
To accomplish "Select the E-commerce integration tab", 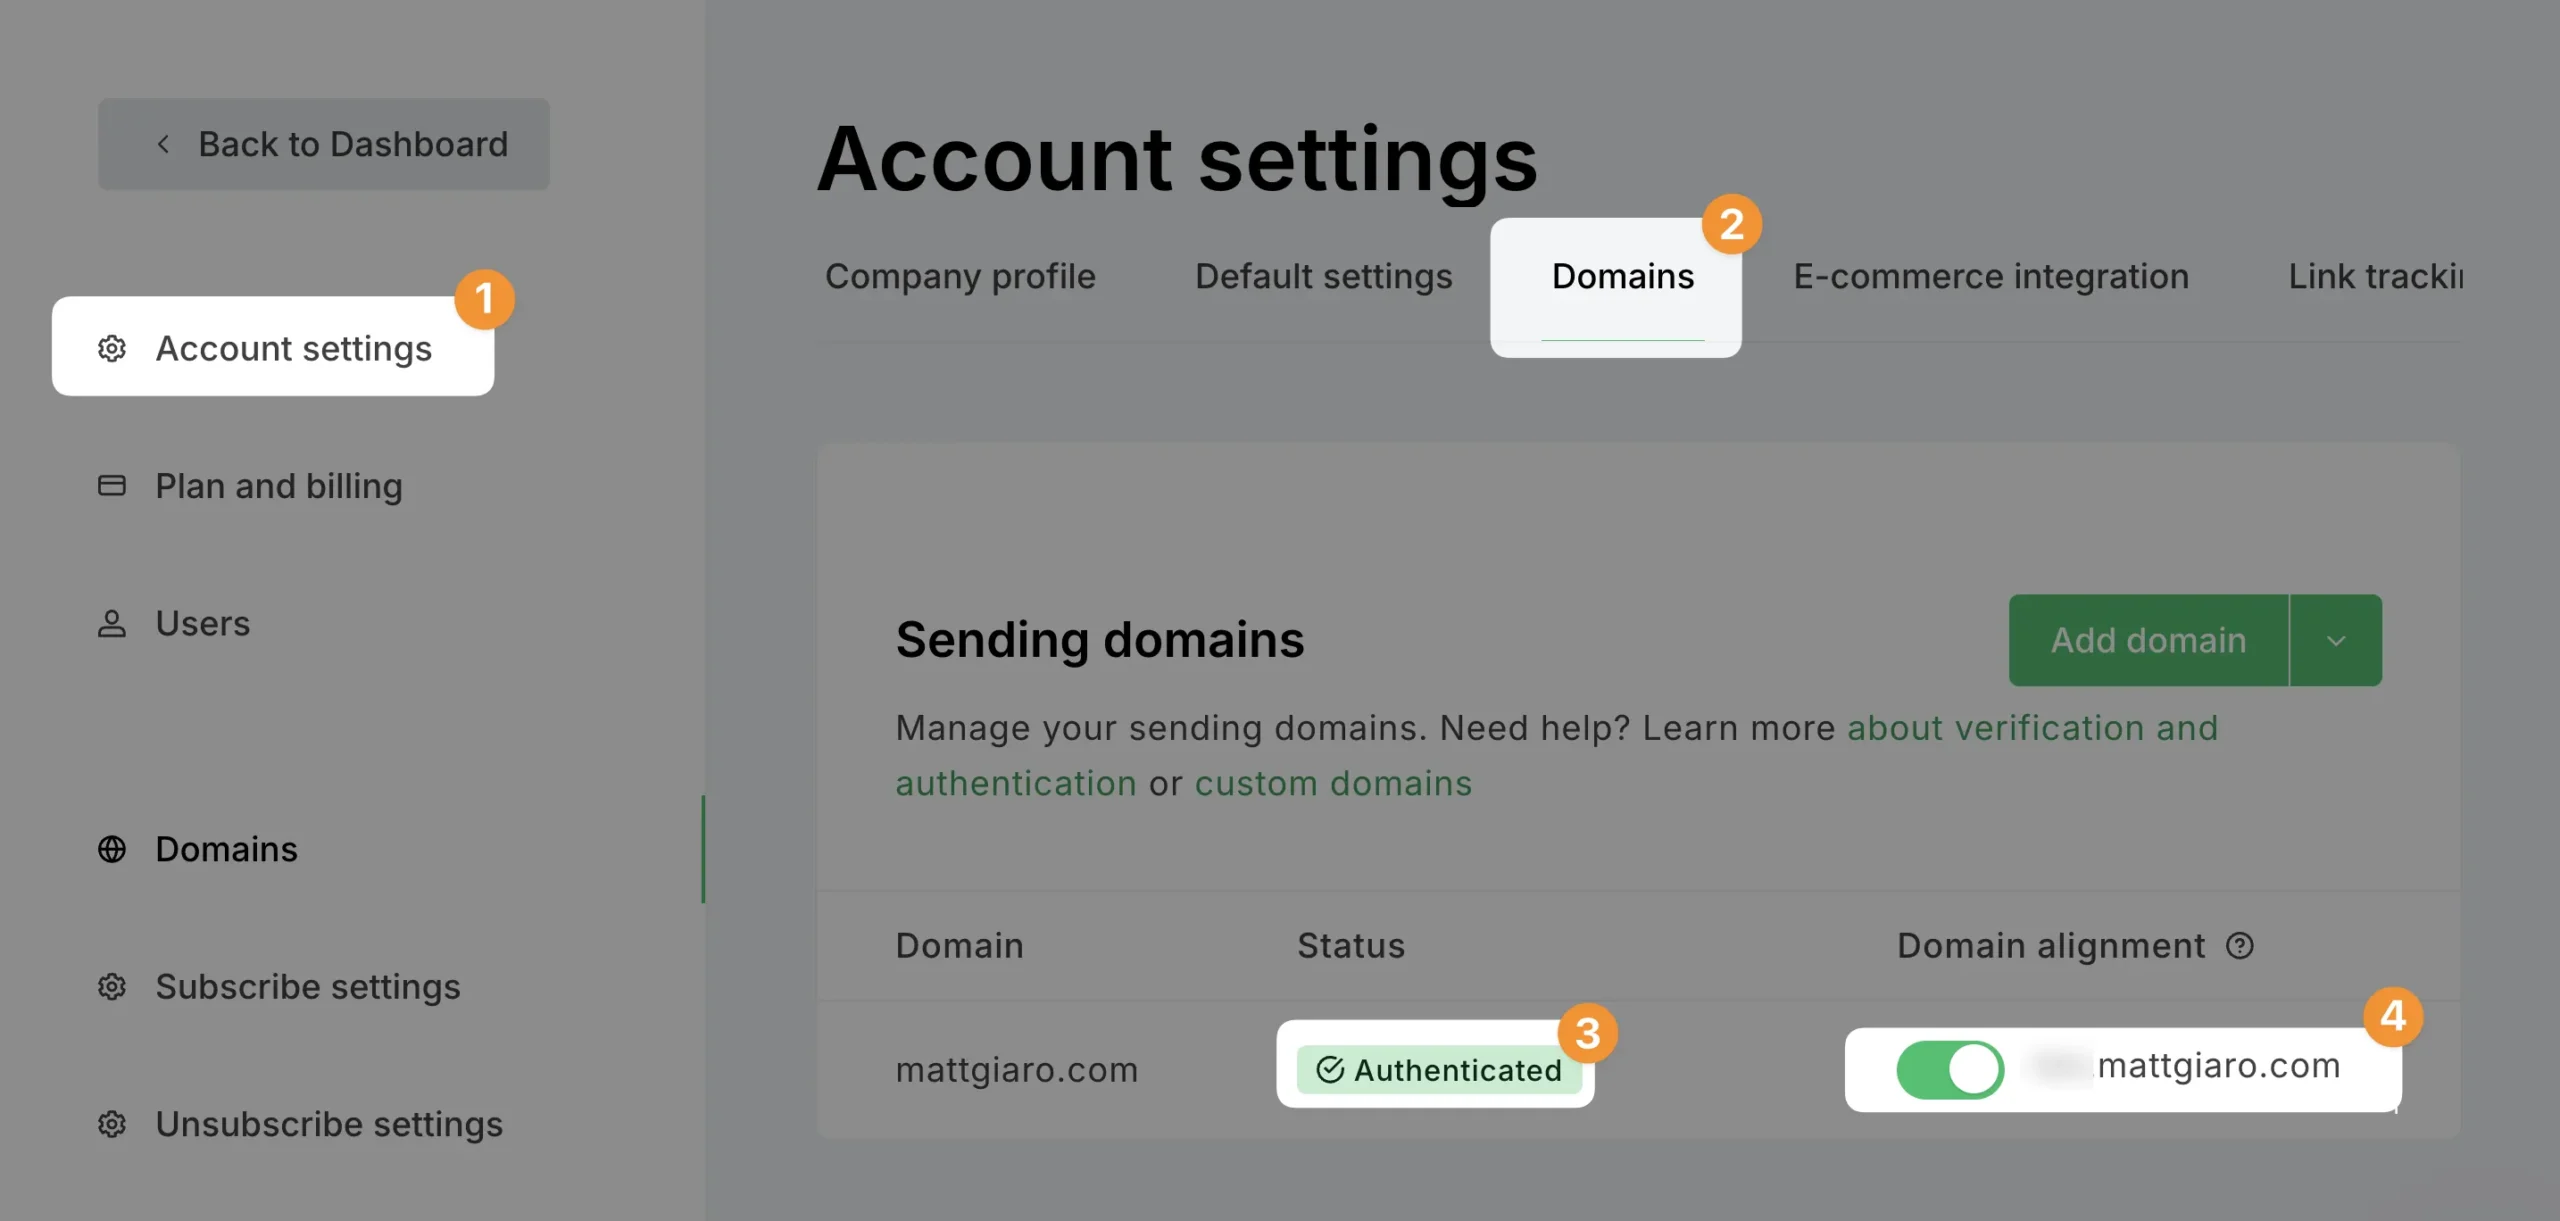I will click(x=1991, y=277).
